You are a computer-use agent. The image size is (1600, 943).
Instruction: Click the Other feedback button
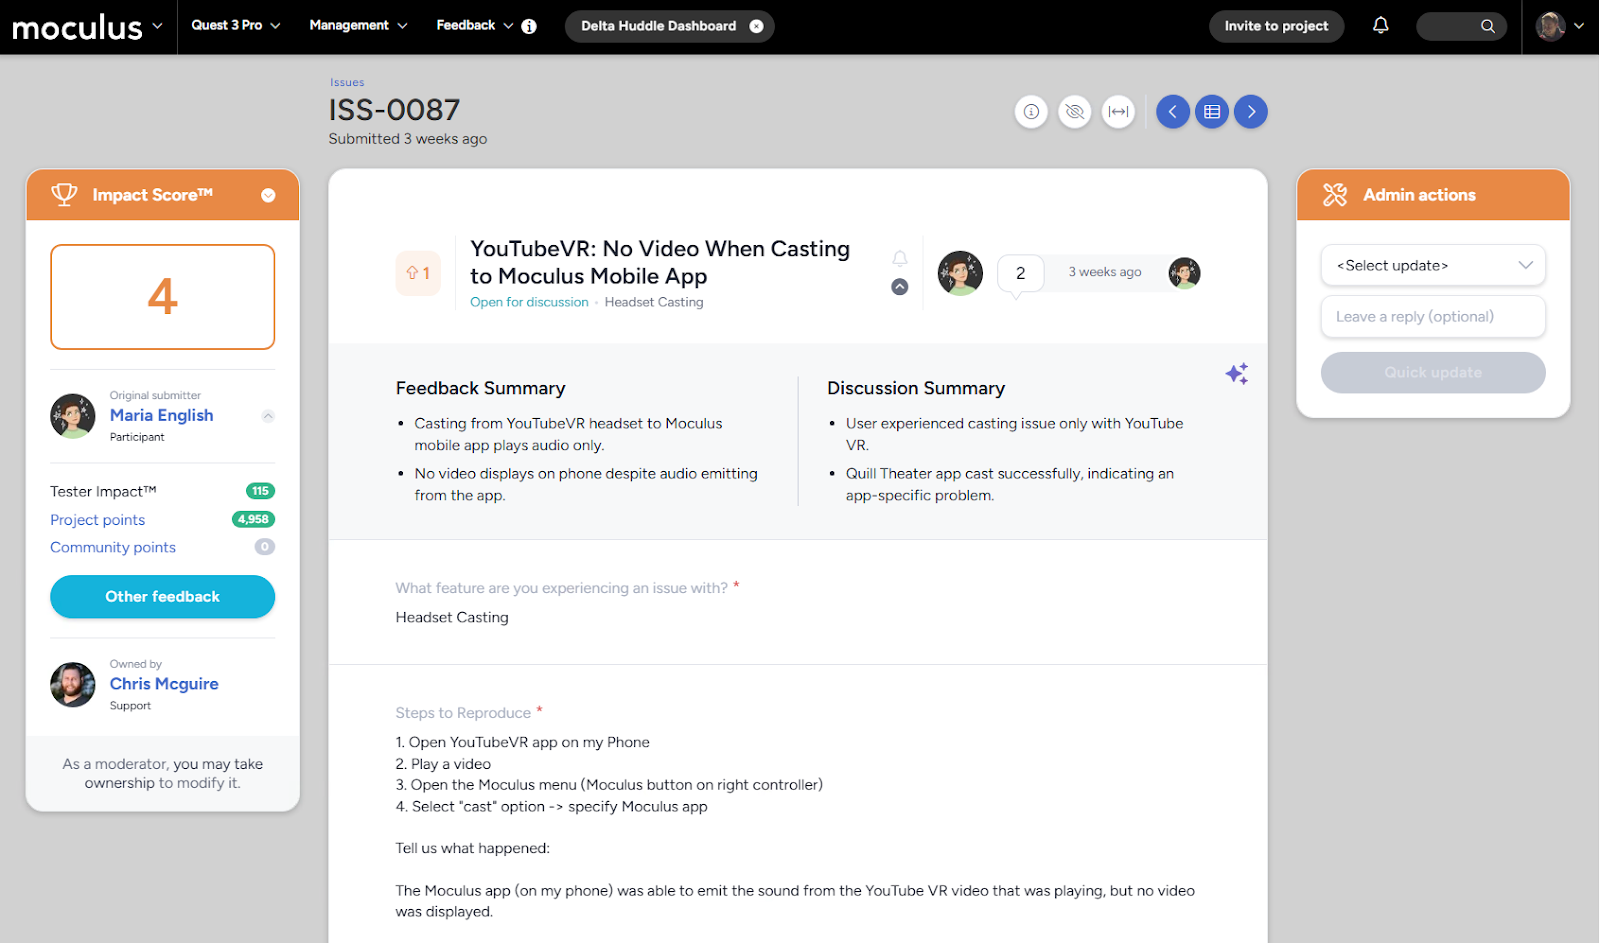click(x=162, y=597)
